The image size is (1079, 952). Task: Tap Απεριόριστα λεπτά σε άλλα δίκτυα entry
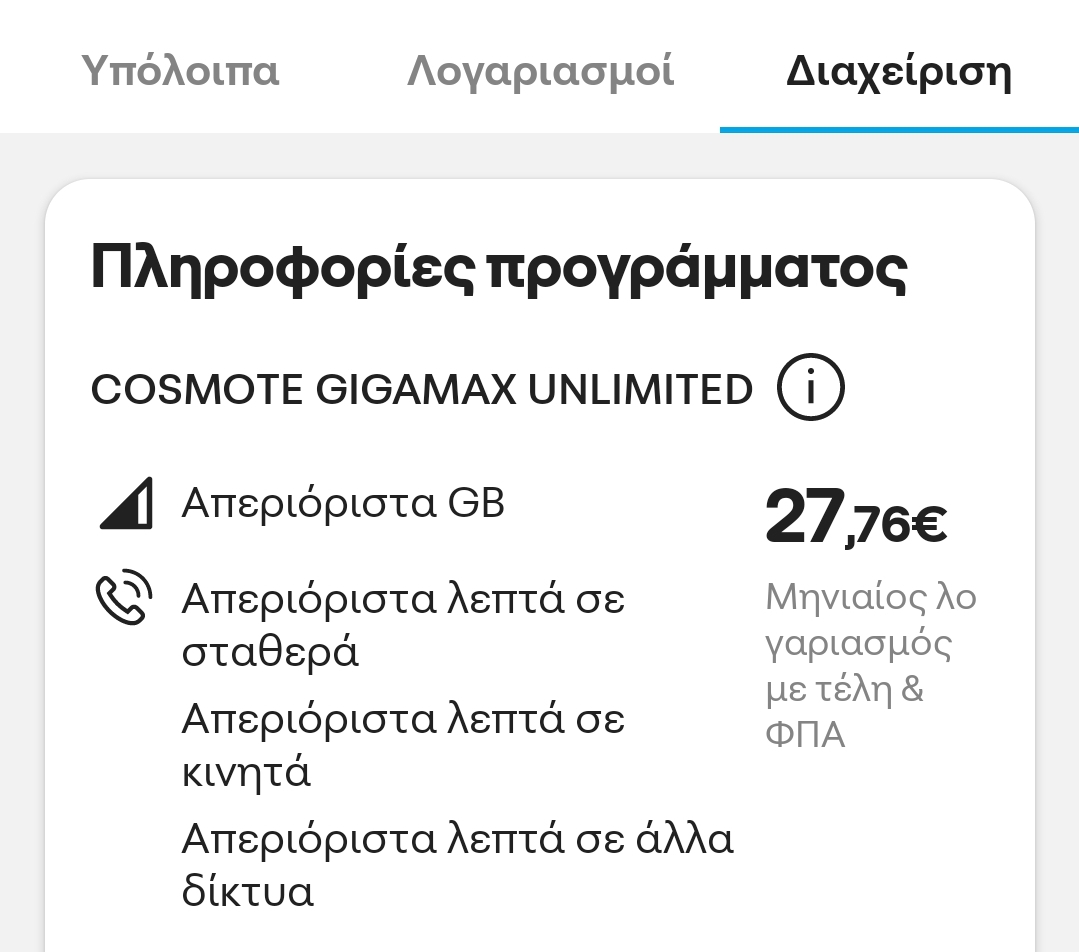457,865
